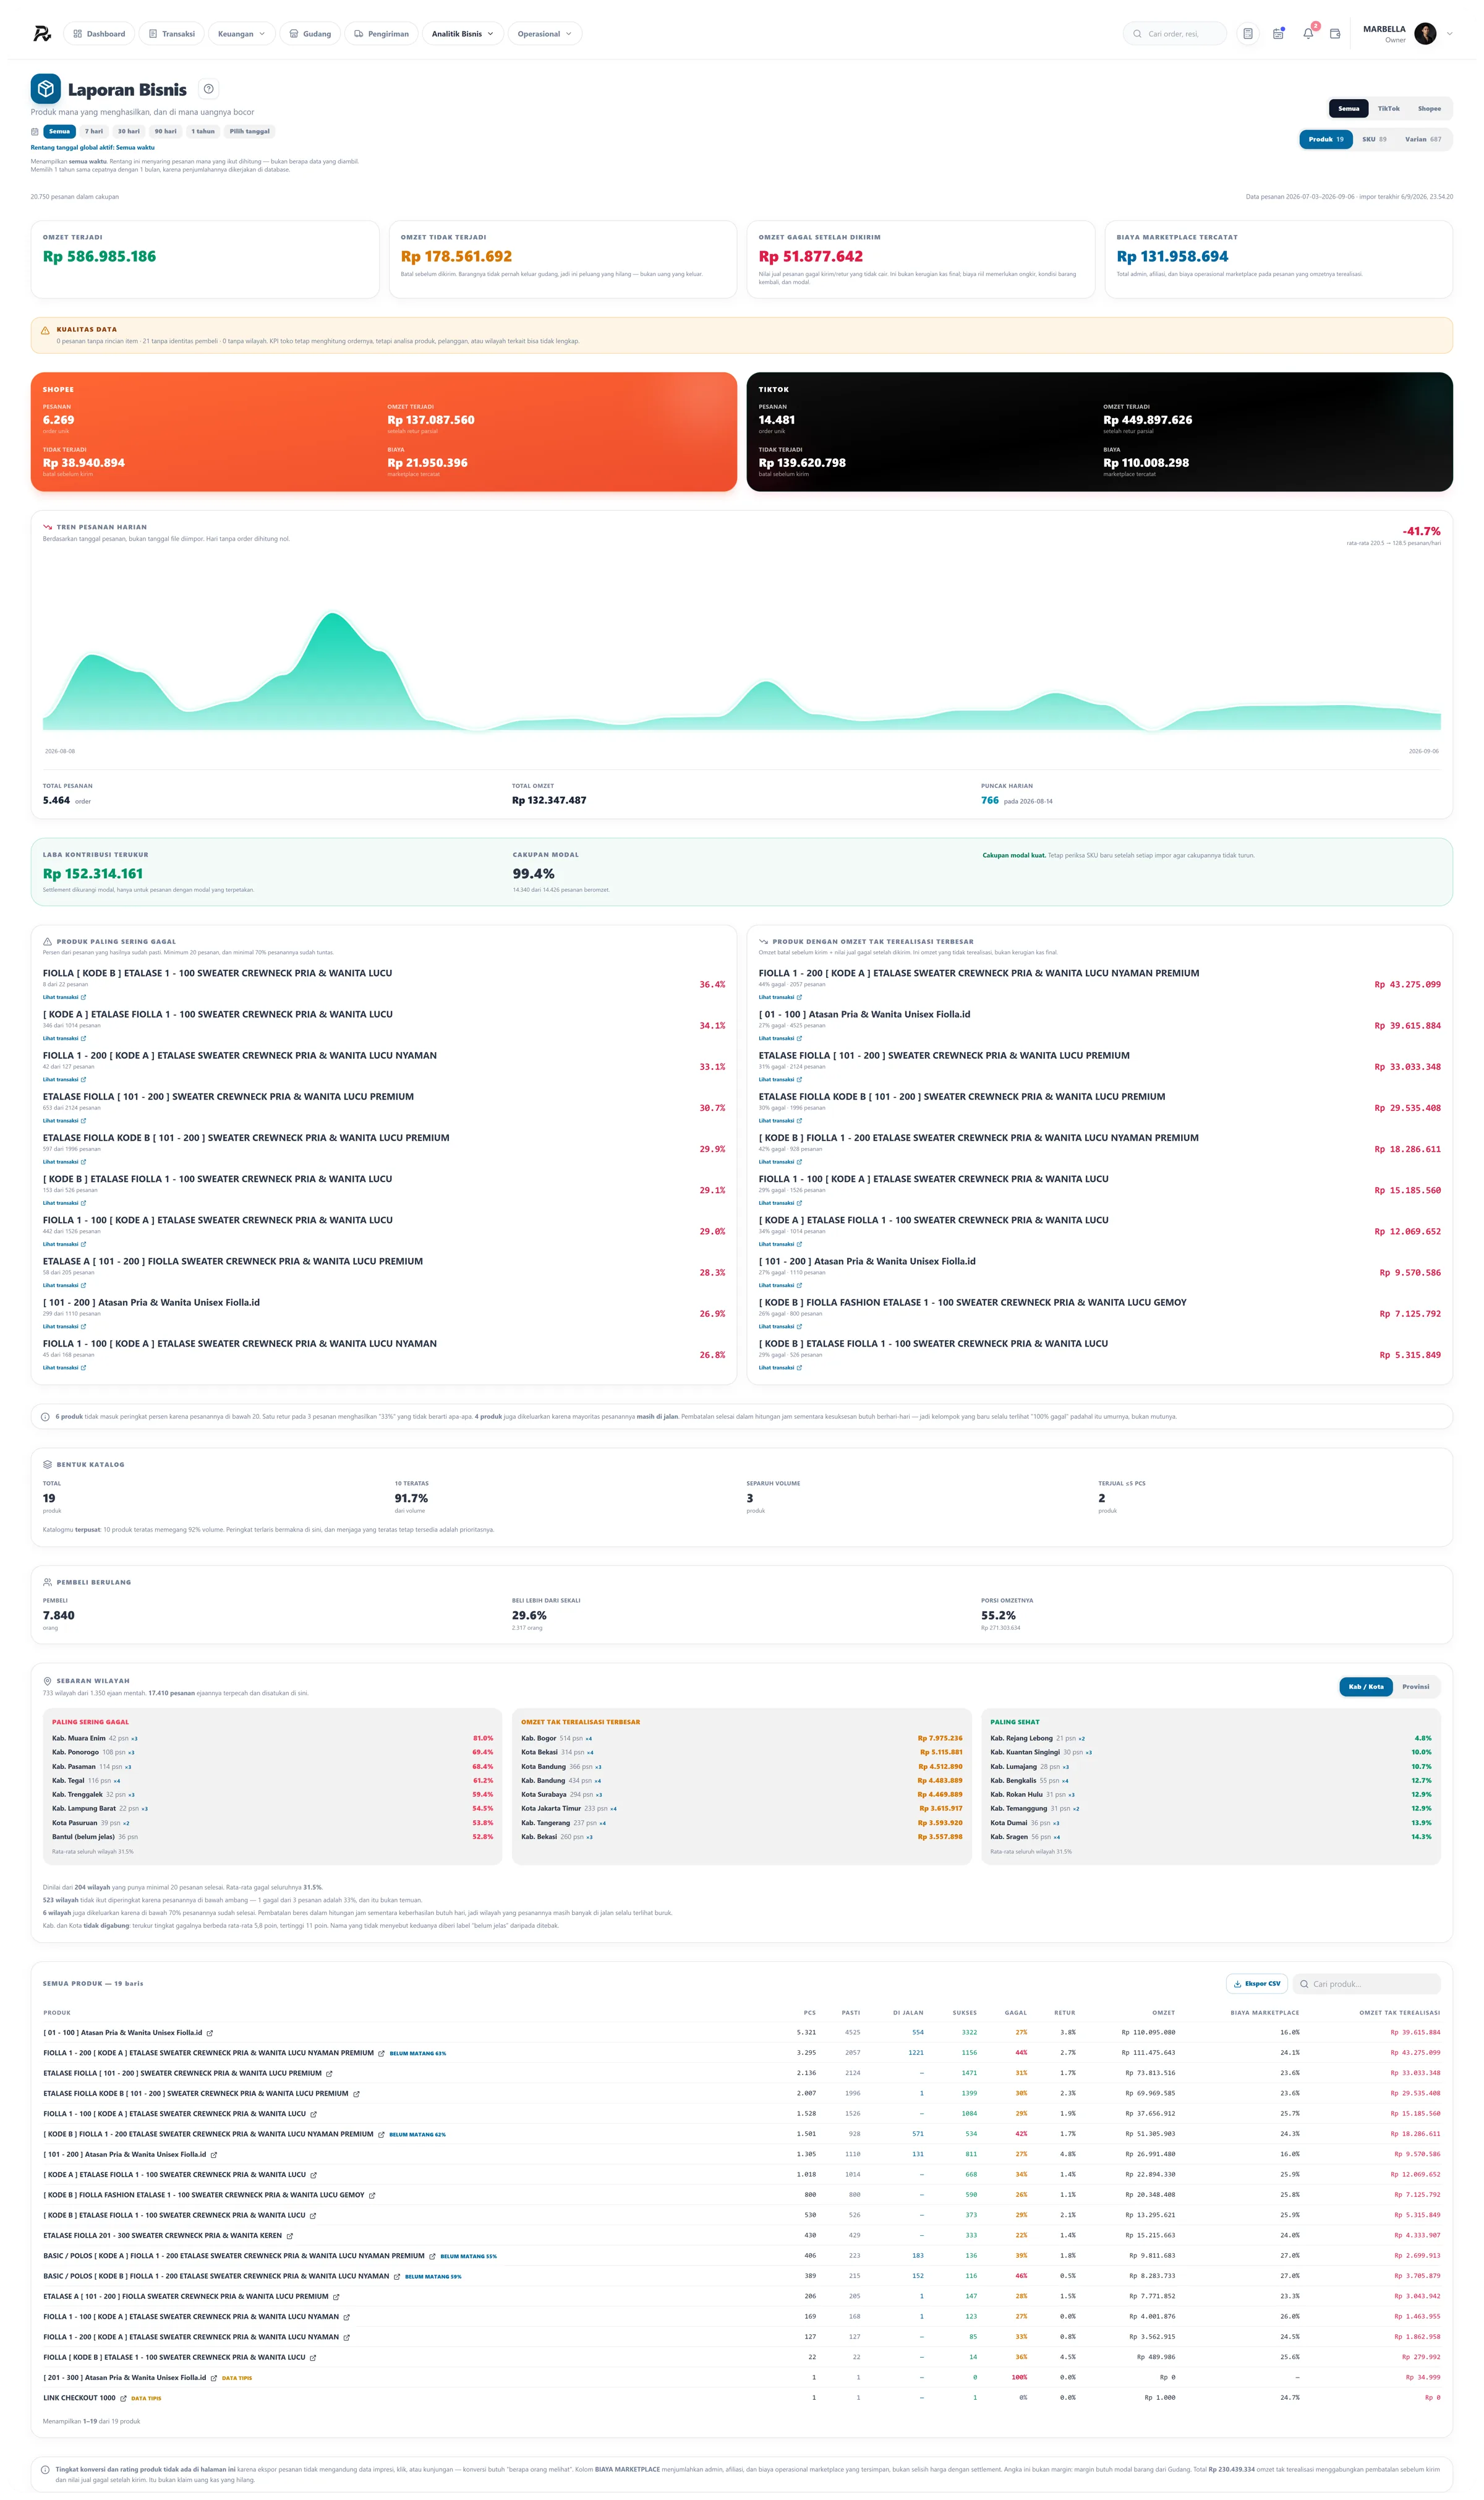
Task: Open external link icon for 'ETALASE FIOLLA 201 - 300' row
Action: point(290,2235)
